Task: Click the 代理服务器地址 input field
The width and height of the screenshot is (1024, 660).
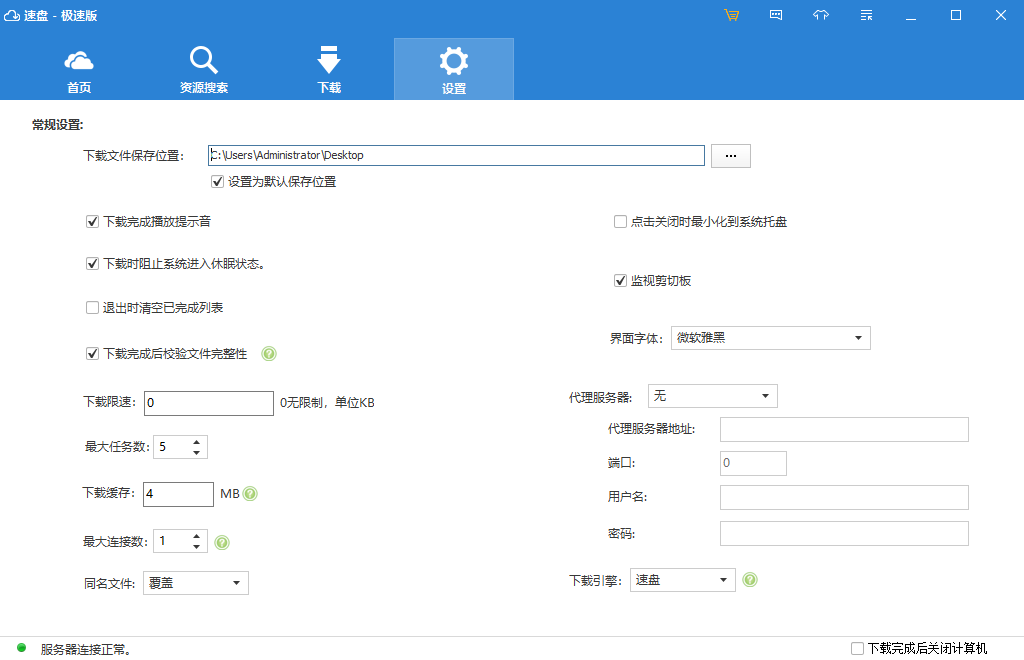Action: pos(844,430)
